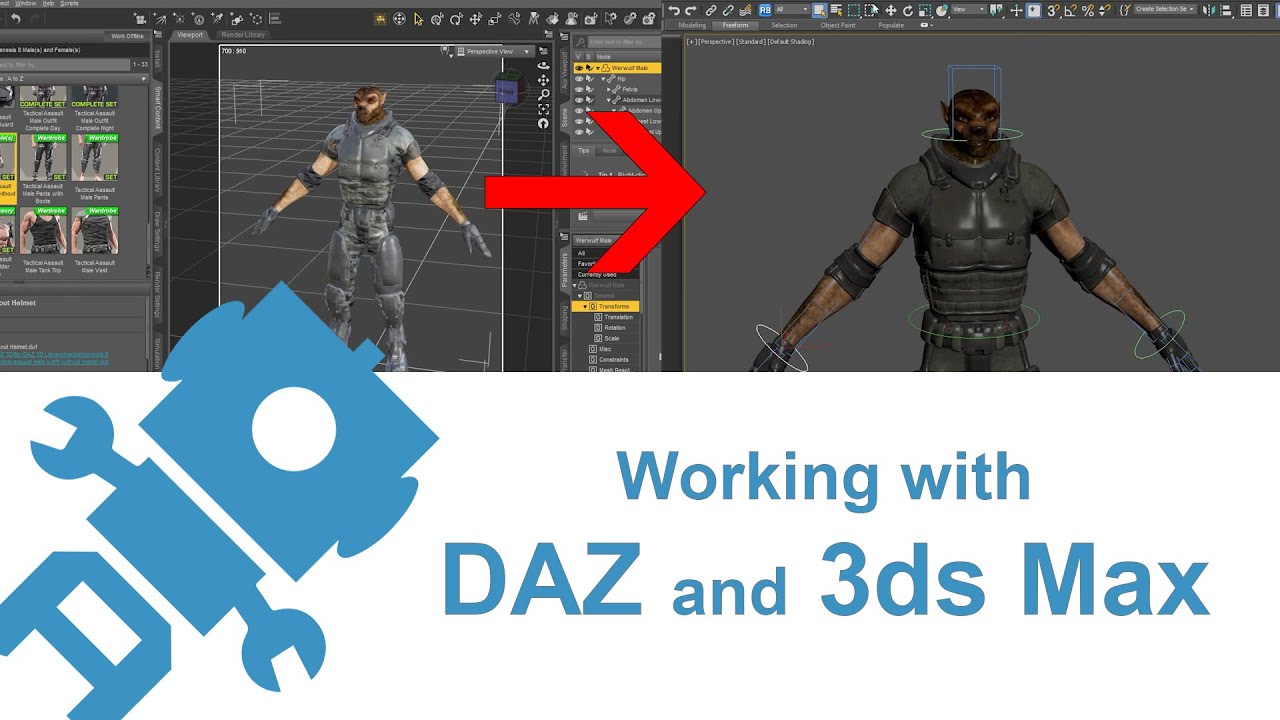
Task: Open DAZ Help menu
Action: (48, 3)
